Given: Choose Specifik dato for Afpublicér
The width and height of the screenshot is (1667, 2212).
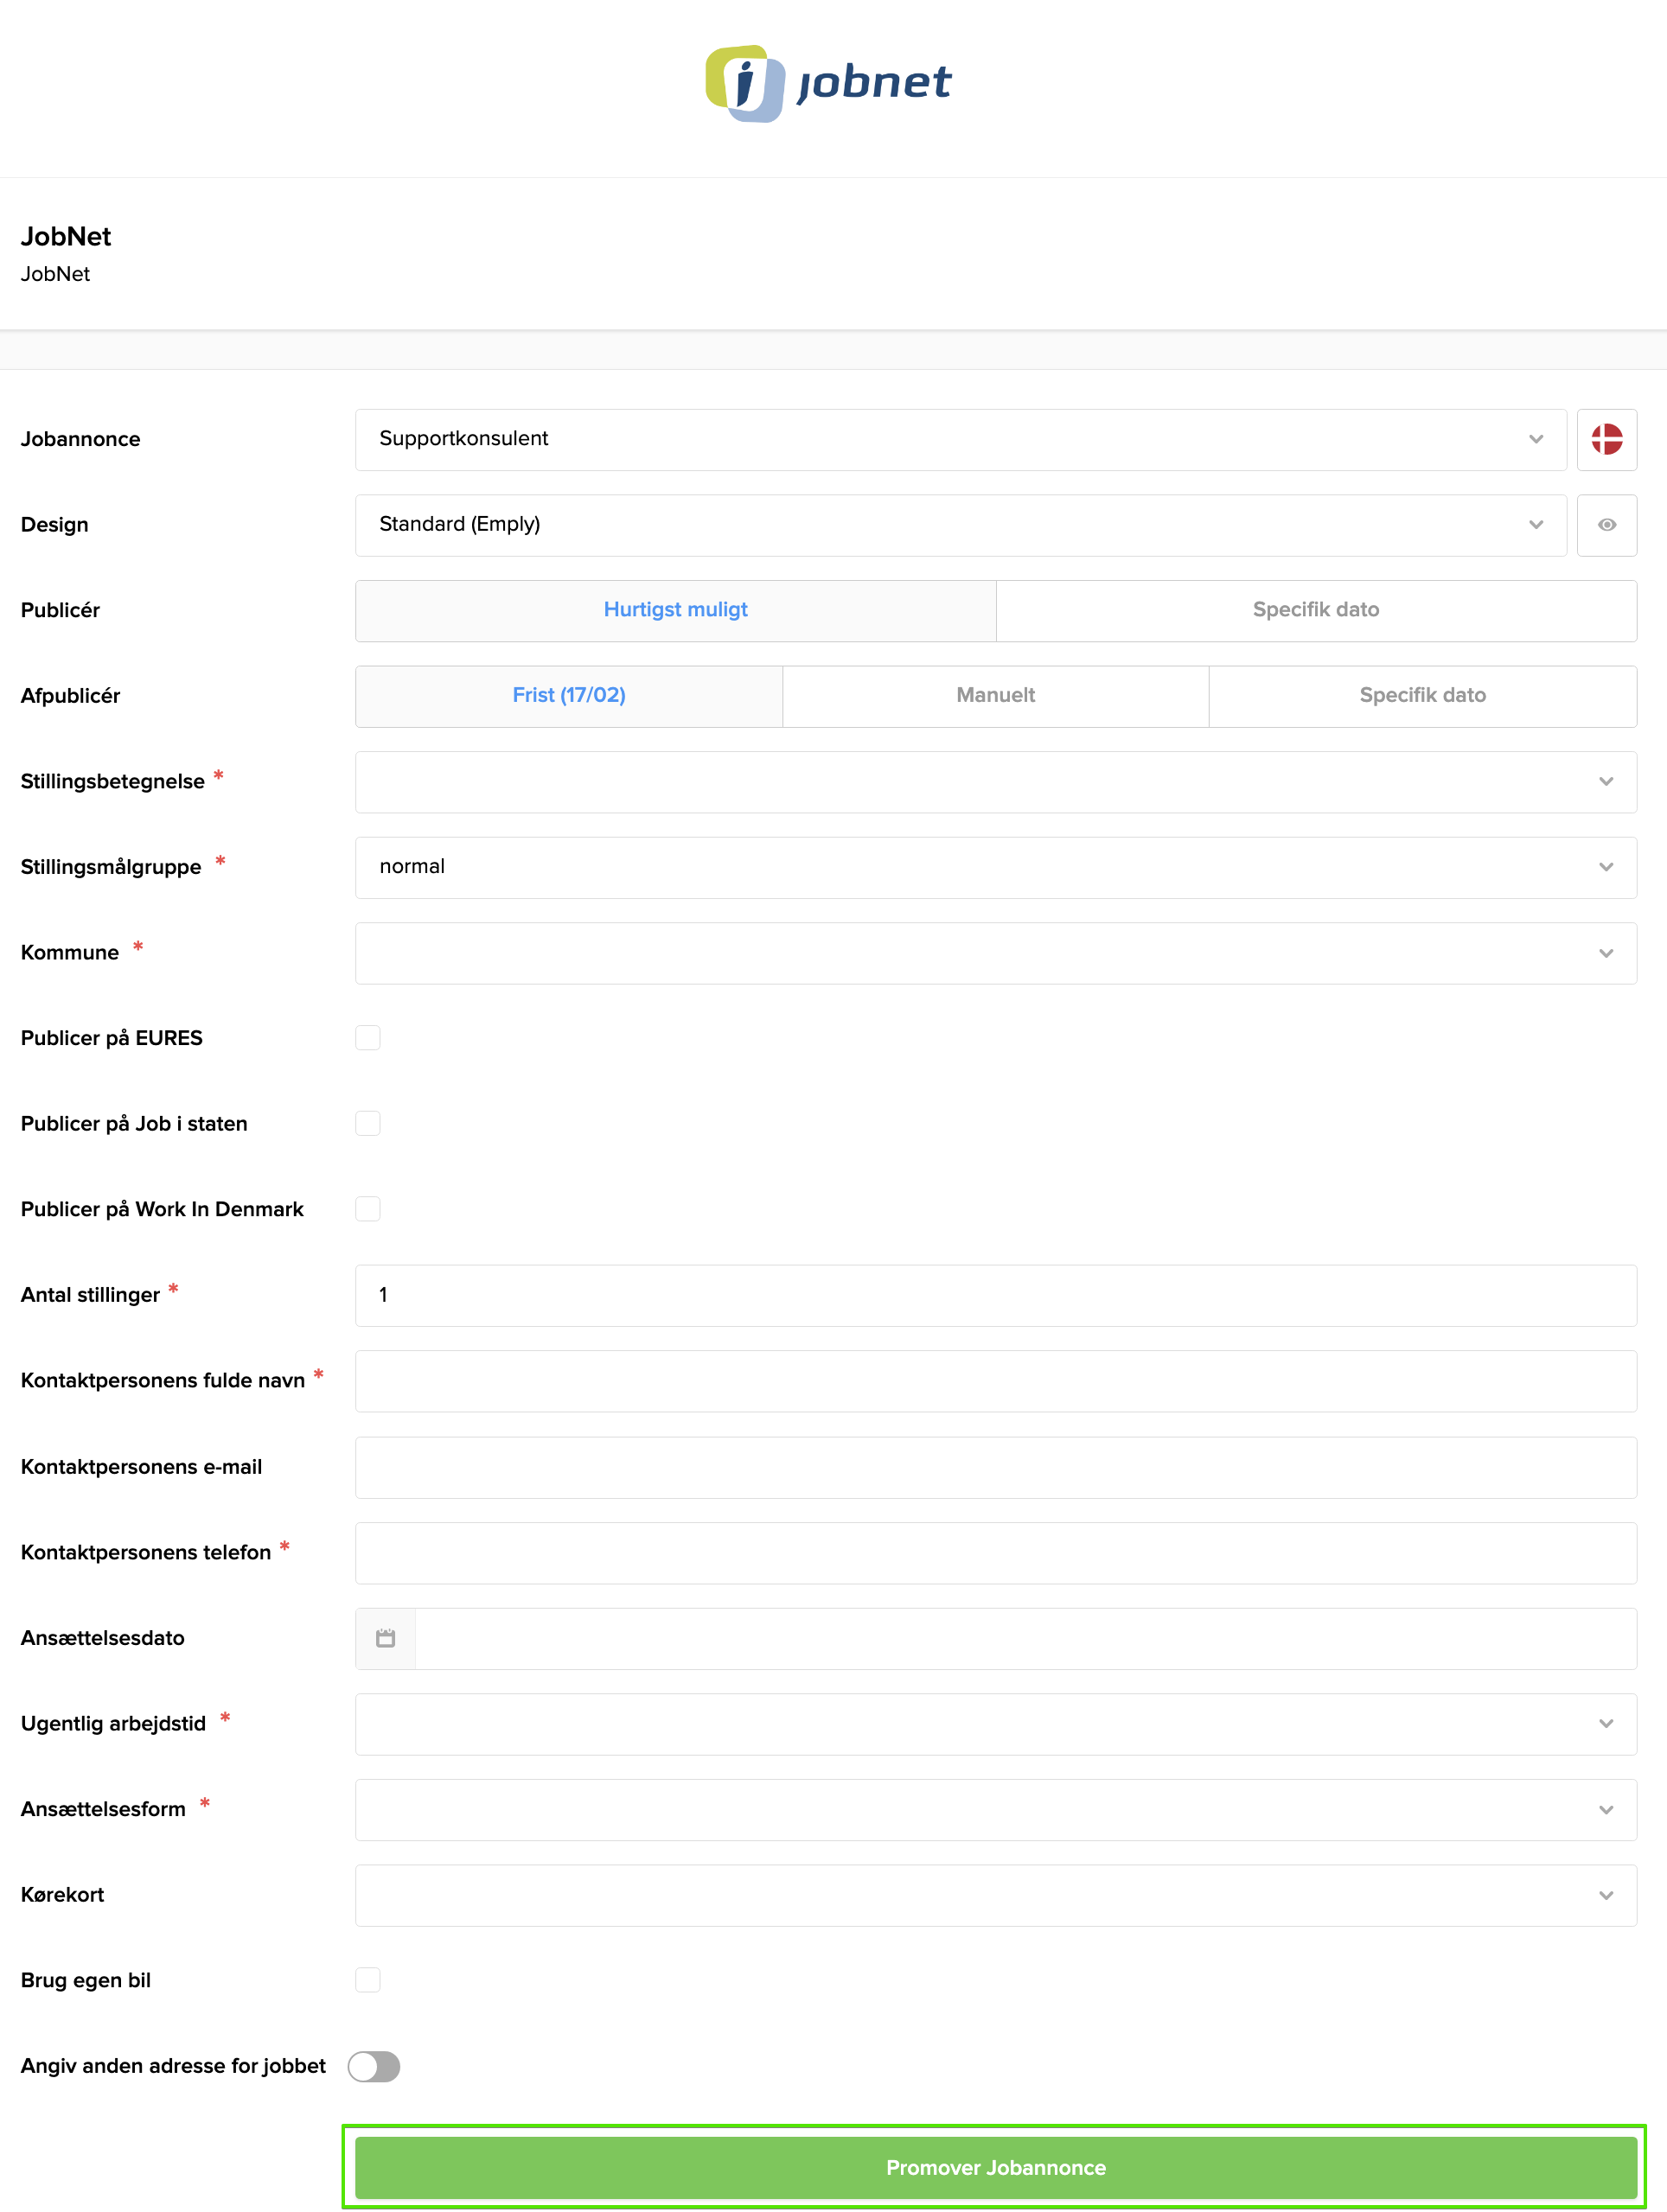Looking at the screenshot, I should coord(1423,696).
